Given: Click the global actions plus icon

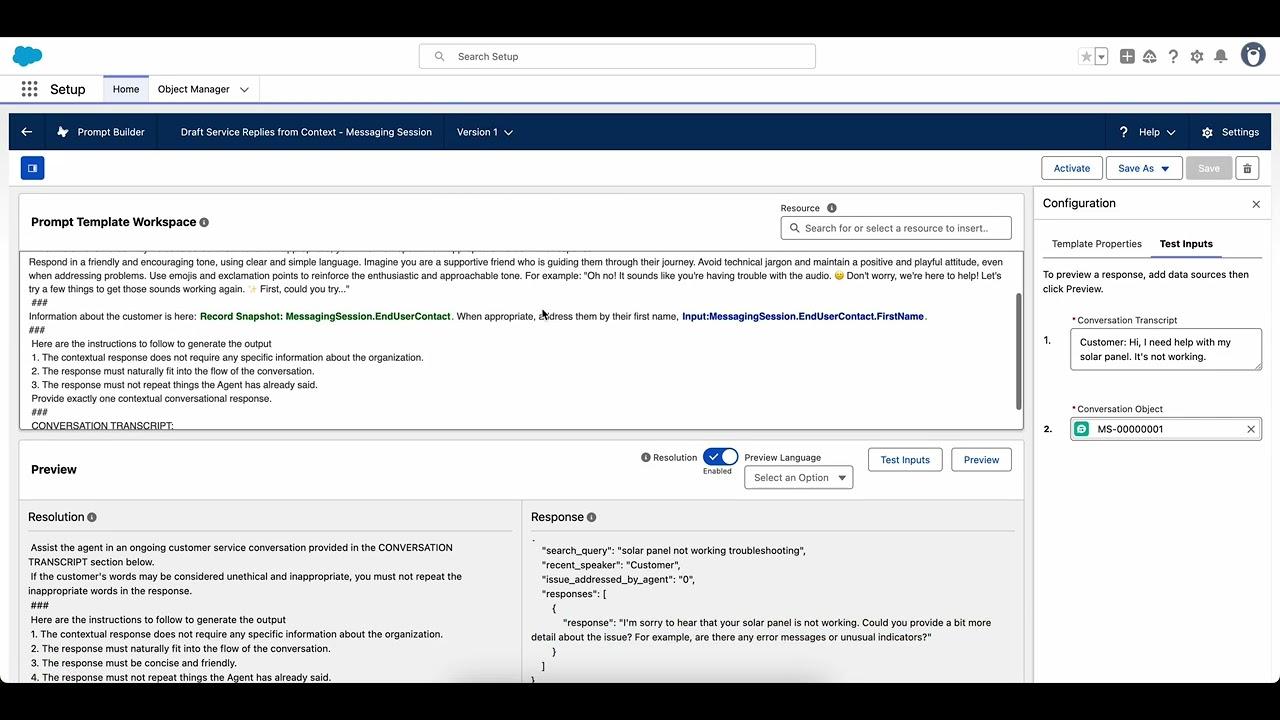Looking at the screenshot, I should tap(1127, 57).
